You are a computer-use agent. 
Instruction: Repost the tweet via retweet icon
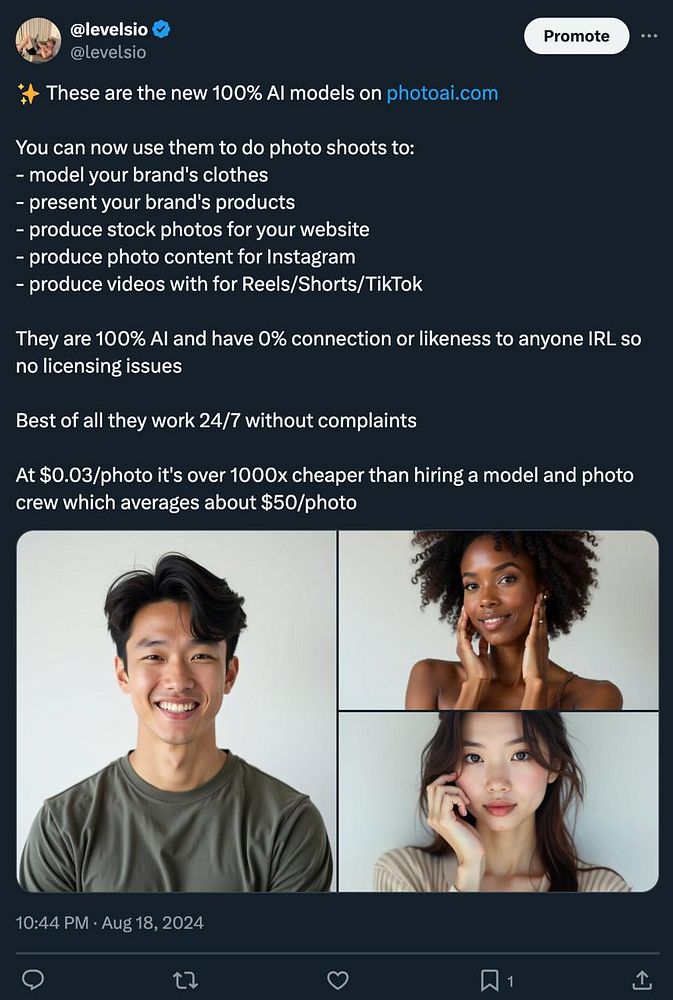[186, 980]
